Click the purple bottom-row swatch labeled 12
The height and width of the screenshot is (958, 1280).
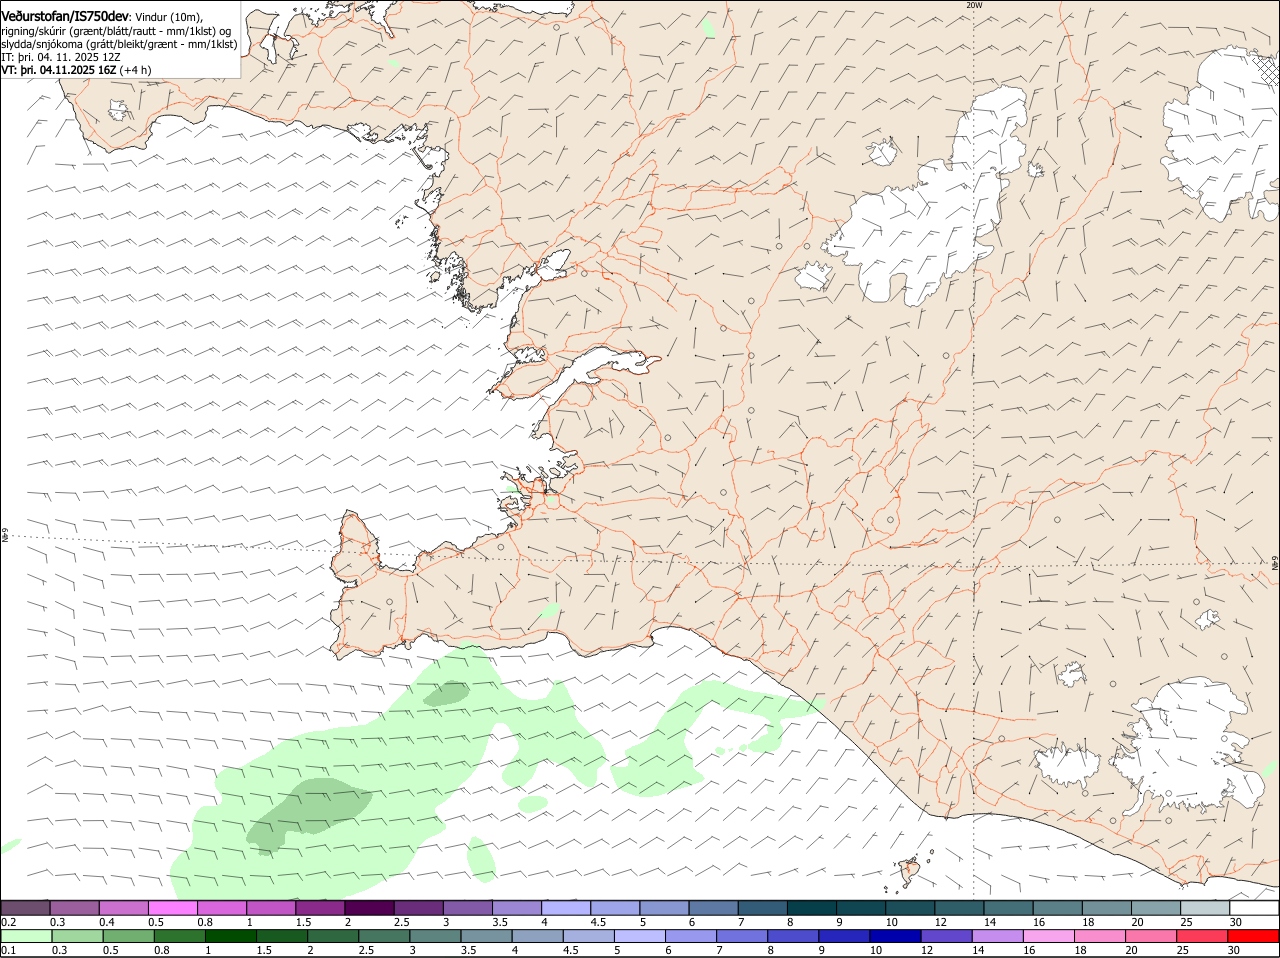click(946, 936)
